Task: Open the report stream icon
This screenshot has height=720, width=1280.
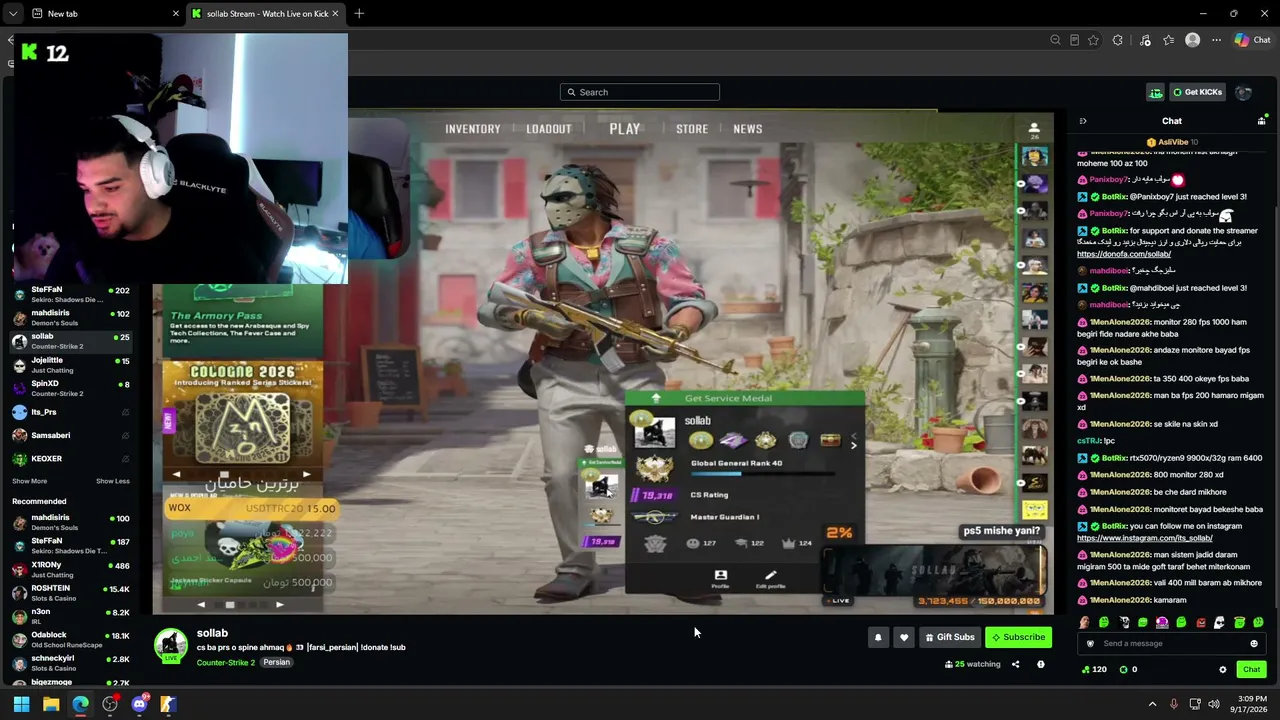Action: (x=1040, y=664)
